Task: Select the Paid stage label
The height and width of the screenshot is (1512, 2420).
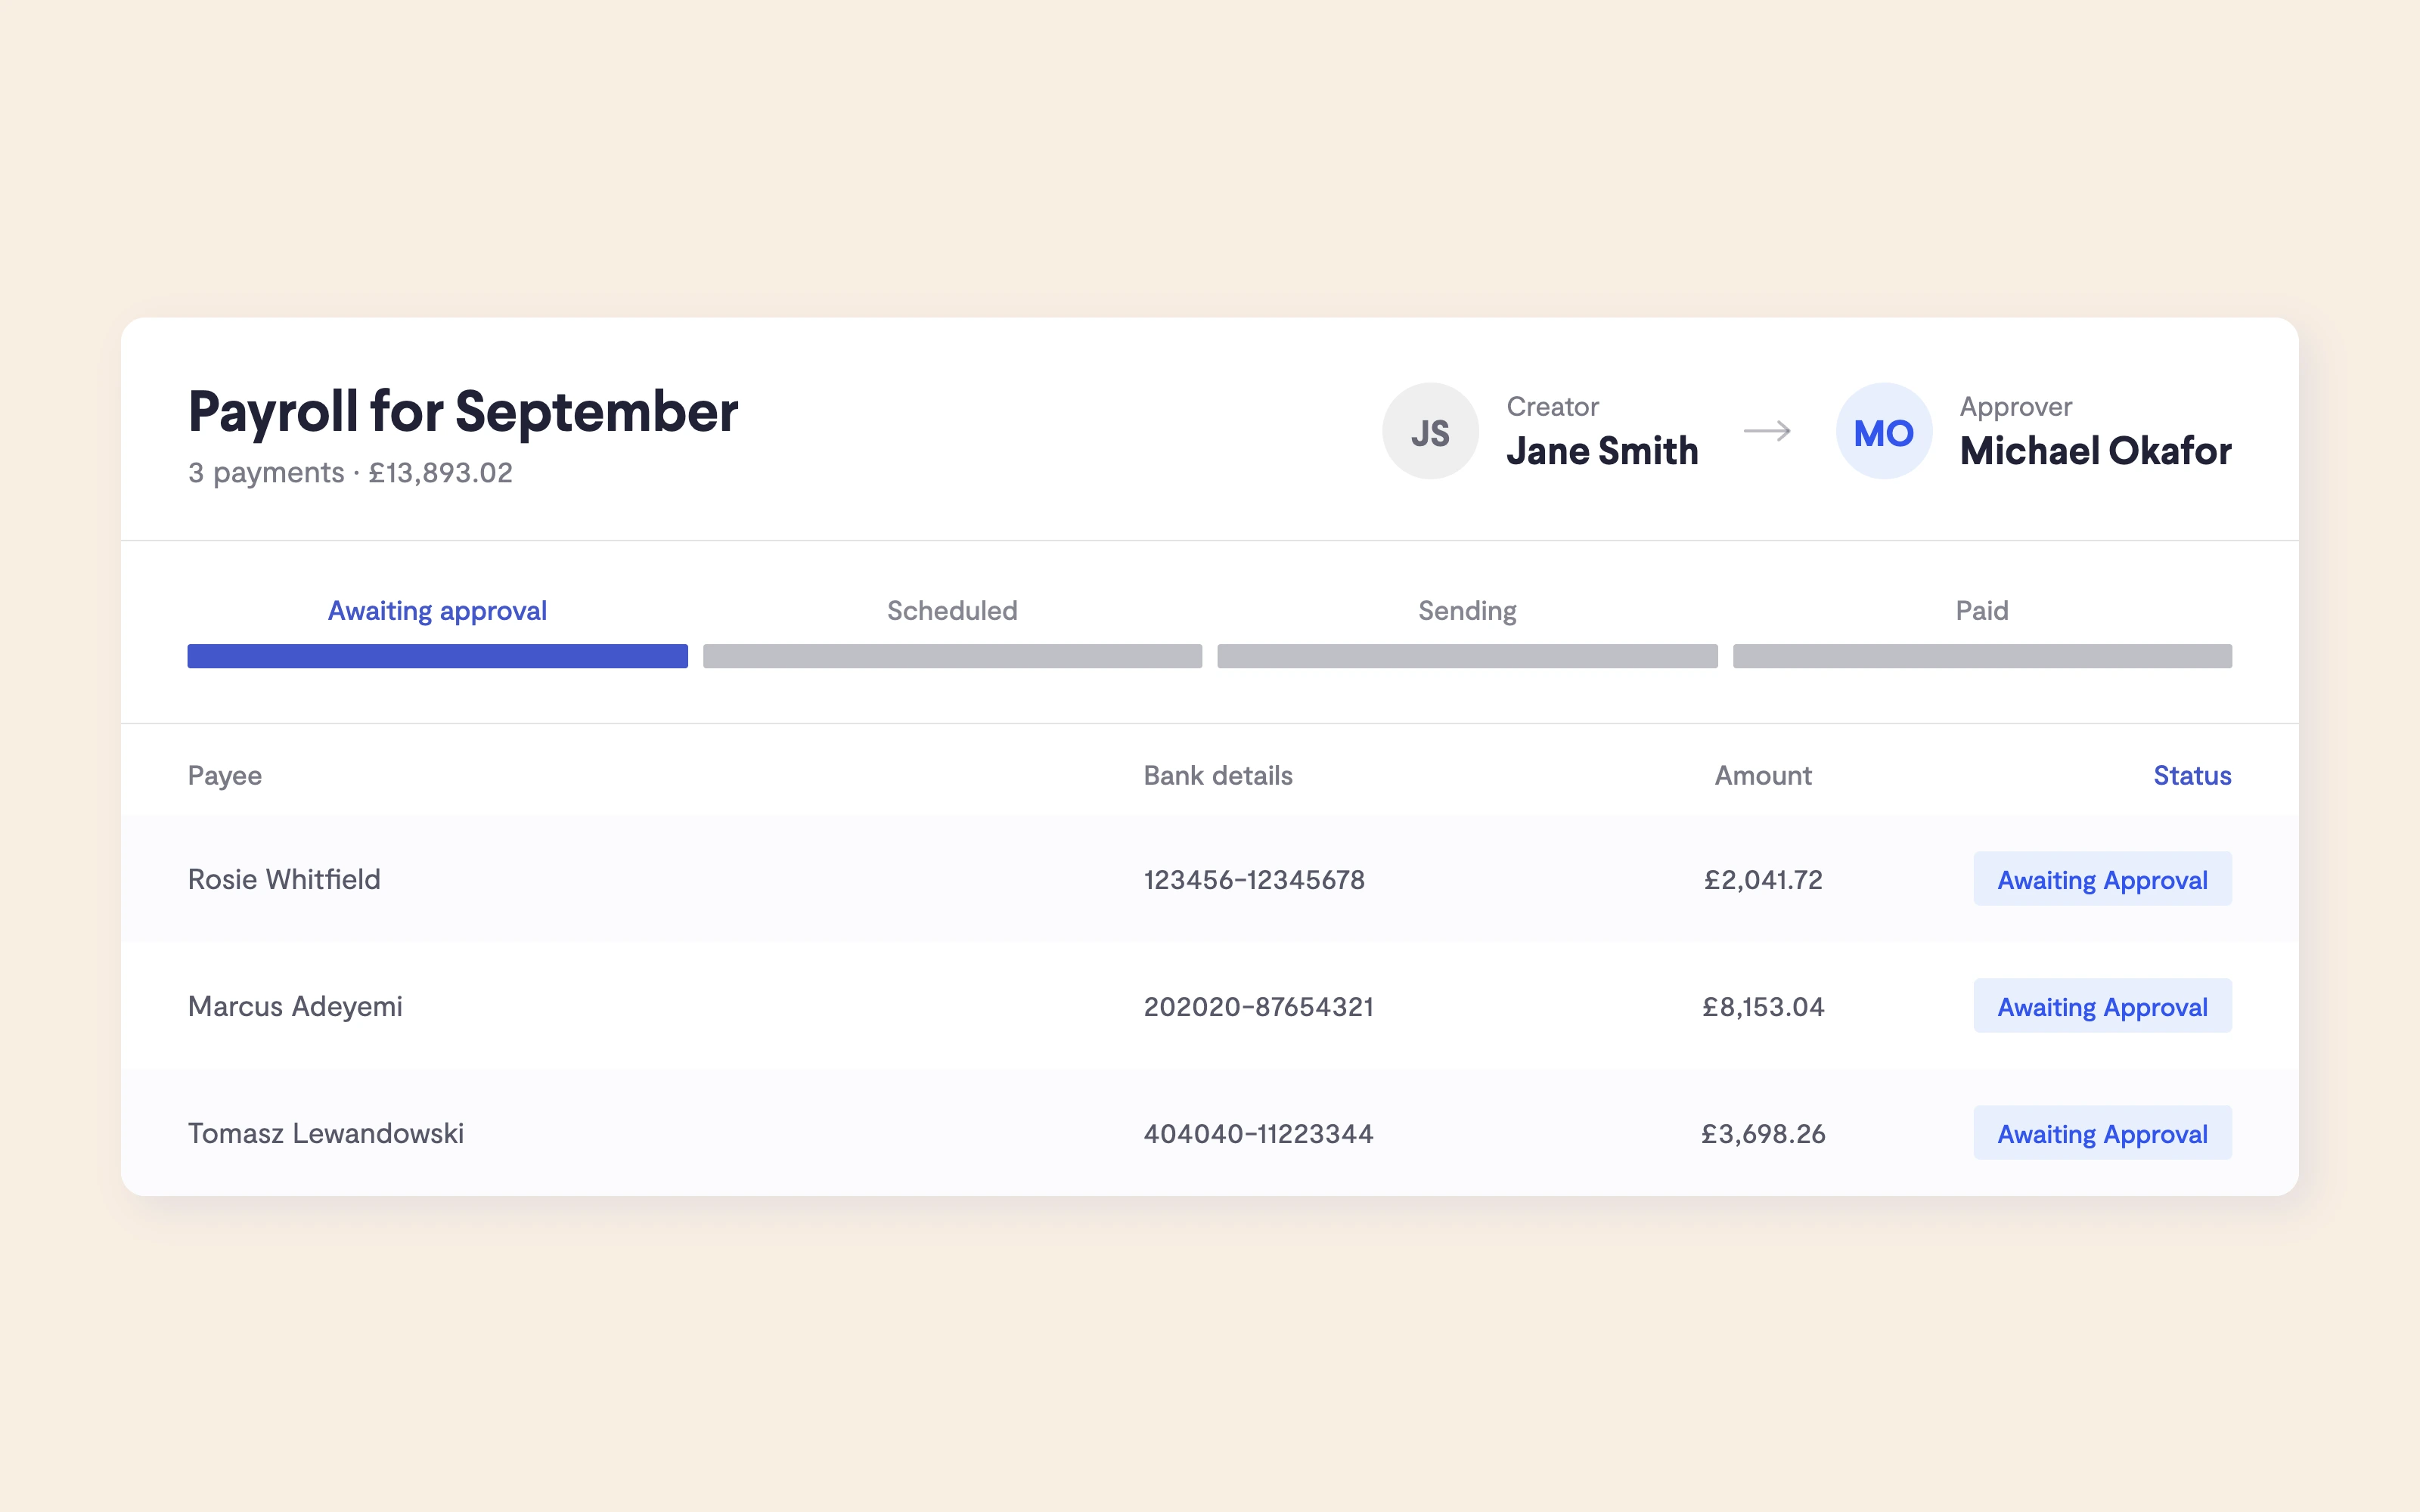Action: click(1982, 611)
